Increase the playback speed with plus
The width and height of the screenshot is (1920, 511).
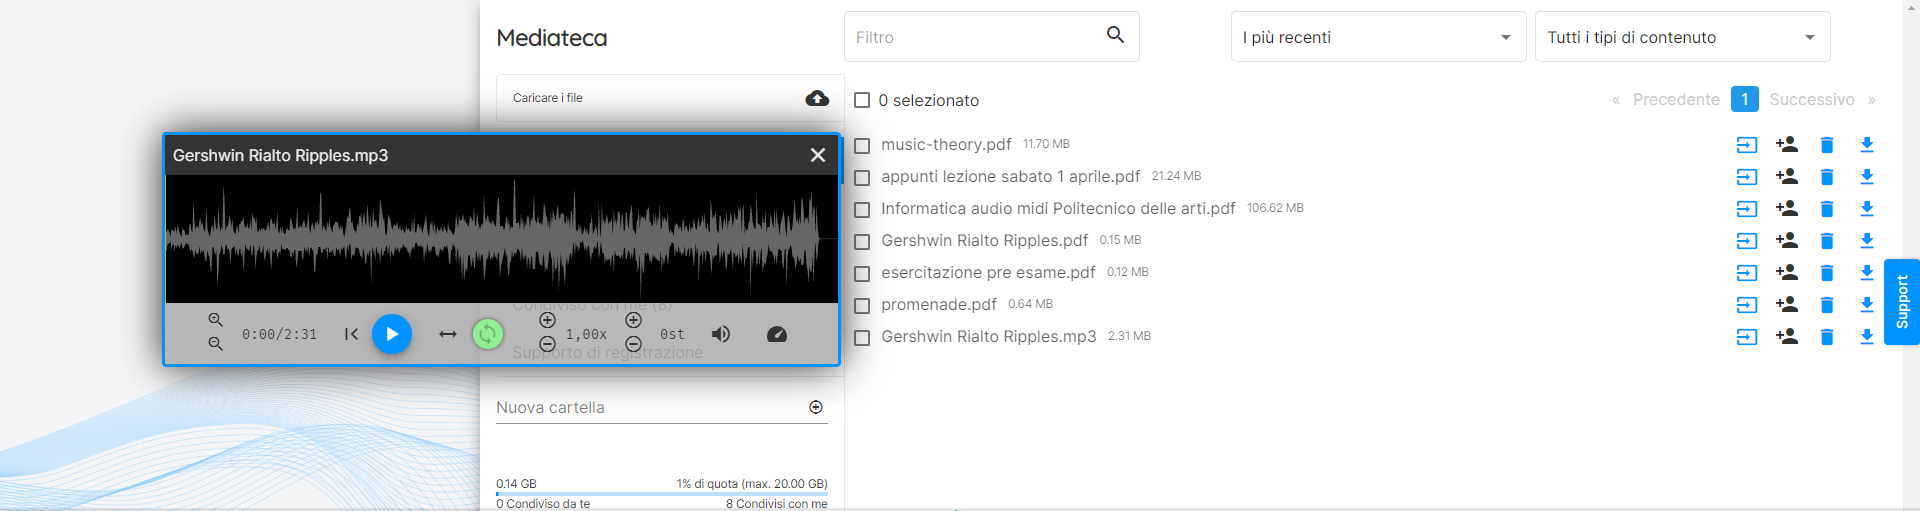547,321
